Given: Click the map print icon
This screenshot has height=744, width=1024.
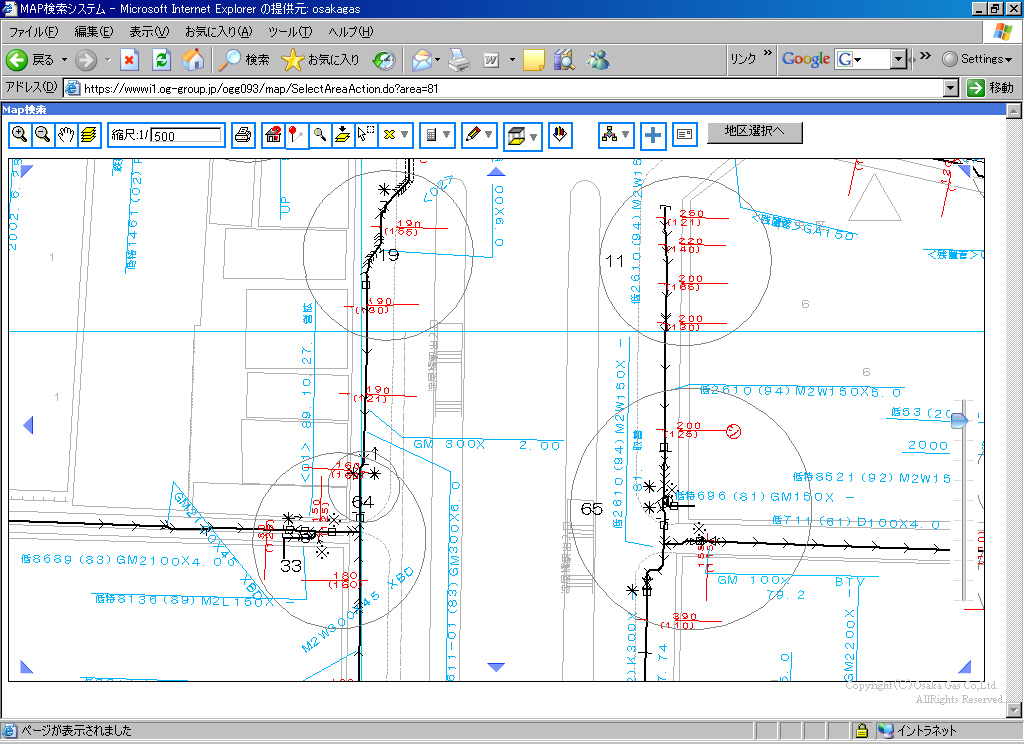Looking at the screenshot, I should pyautogui.click(x=243, y=135).
